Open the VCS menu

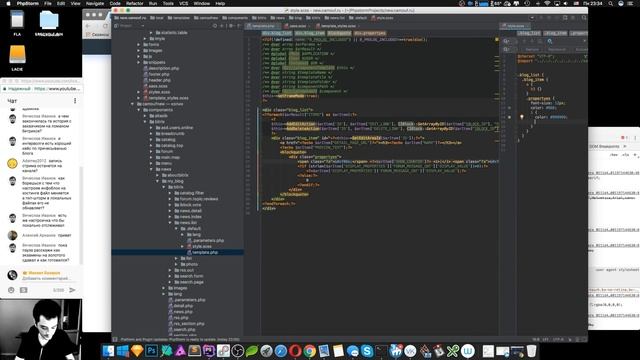tap(184, 3)
